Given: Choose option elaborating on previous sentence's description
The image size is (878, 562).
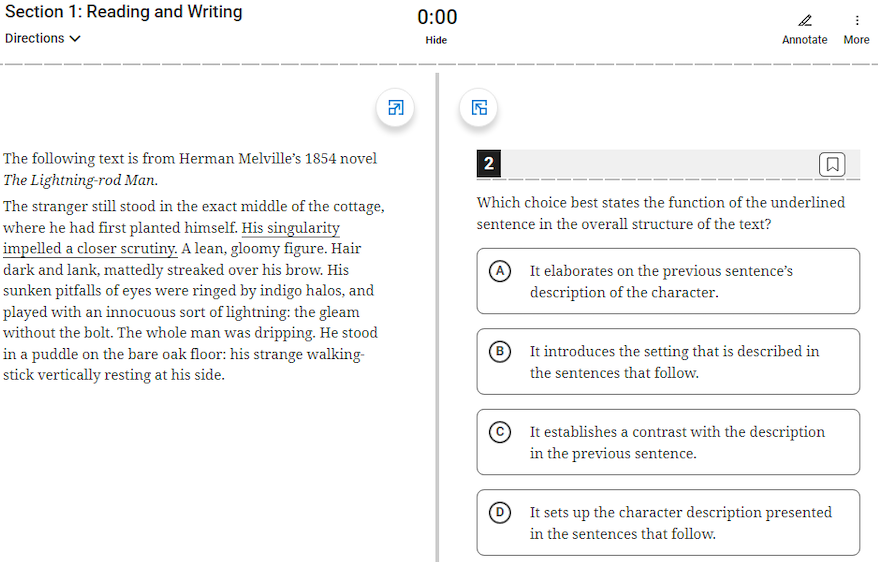Looking at the screenshot, I should 661,281.
